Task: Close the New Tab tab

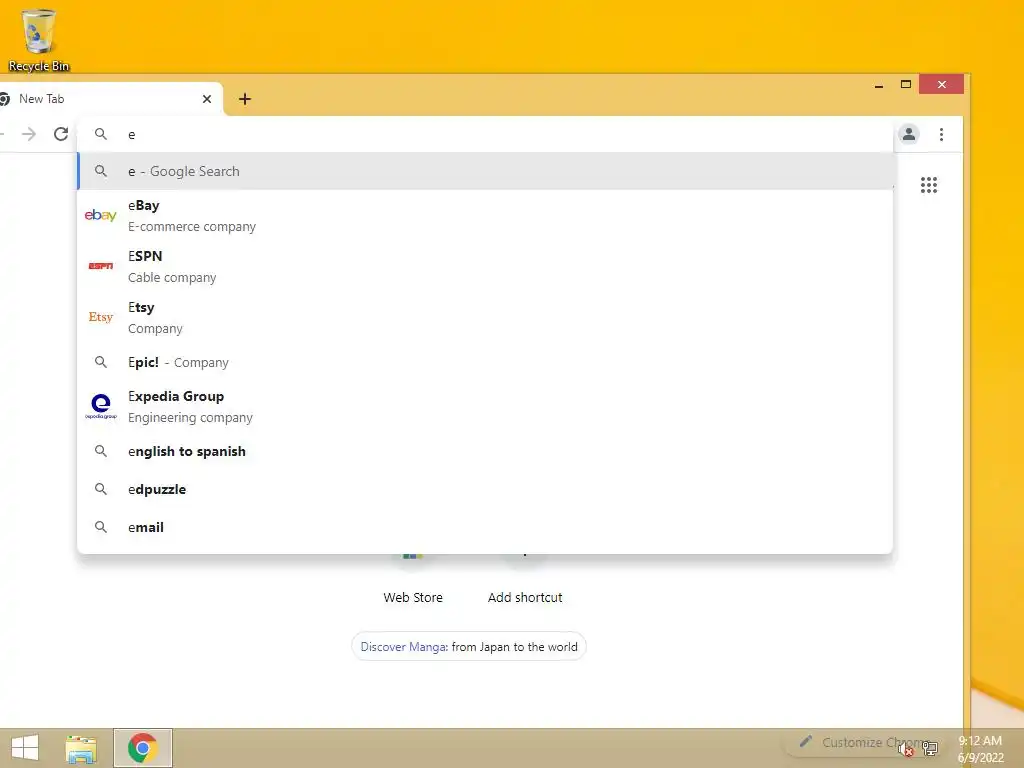Action: (x=207, y=99)
